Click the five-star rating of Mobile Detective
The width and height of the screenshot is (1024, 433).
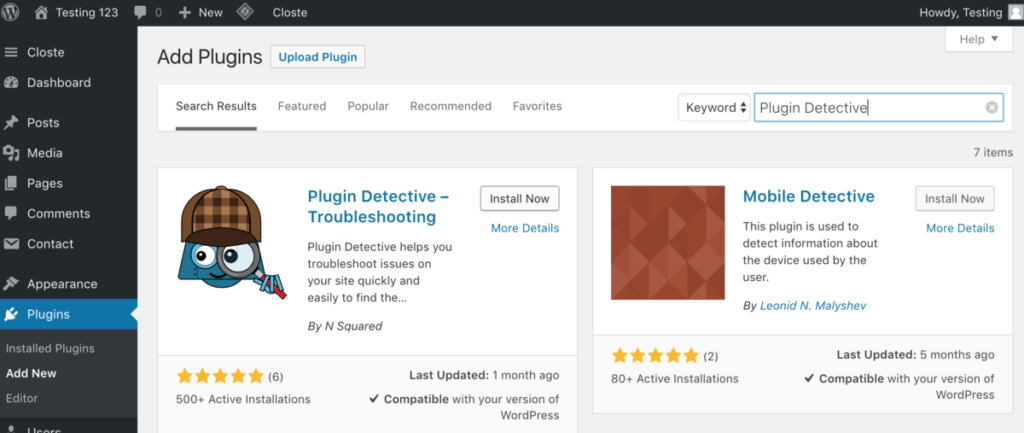pyautogui.click(x=655, y=355)
